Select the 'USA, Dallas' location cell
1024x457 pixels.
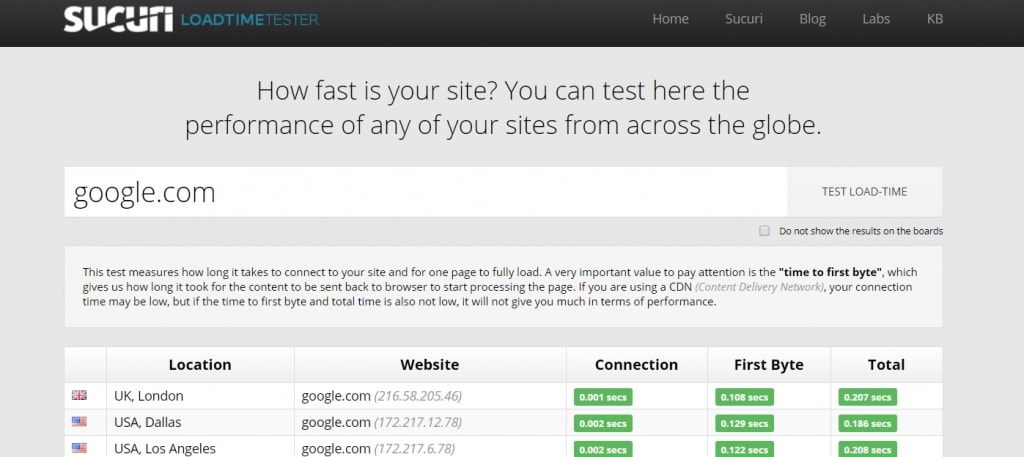tap(200, 422)
